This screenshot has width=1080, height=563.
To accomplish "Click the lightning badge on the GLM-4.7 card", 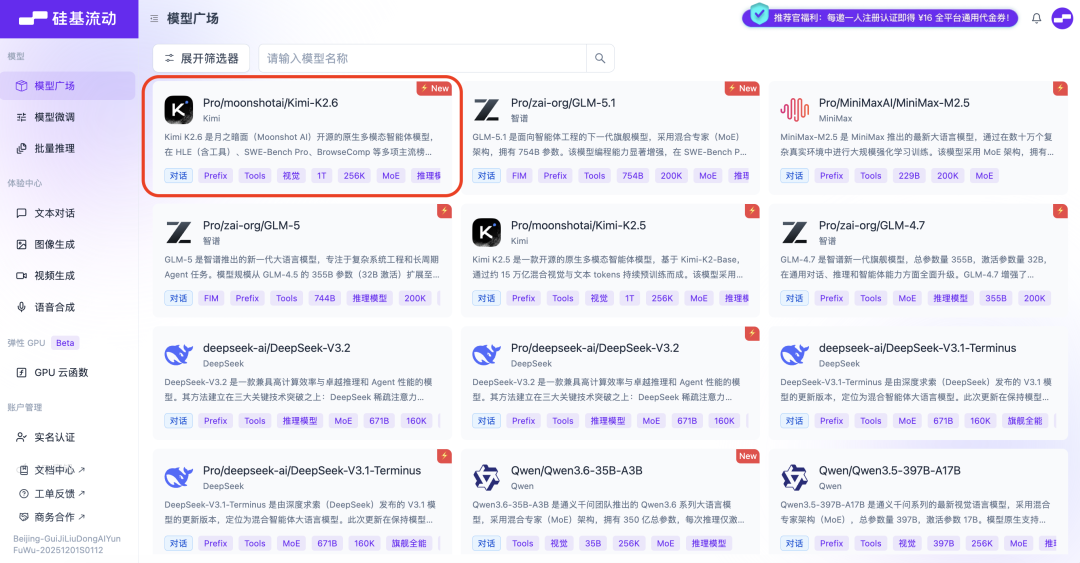I will [x=1060, y=211].
